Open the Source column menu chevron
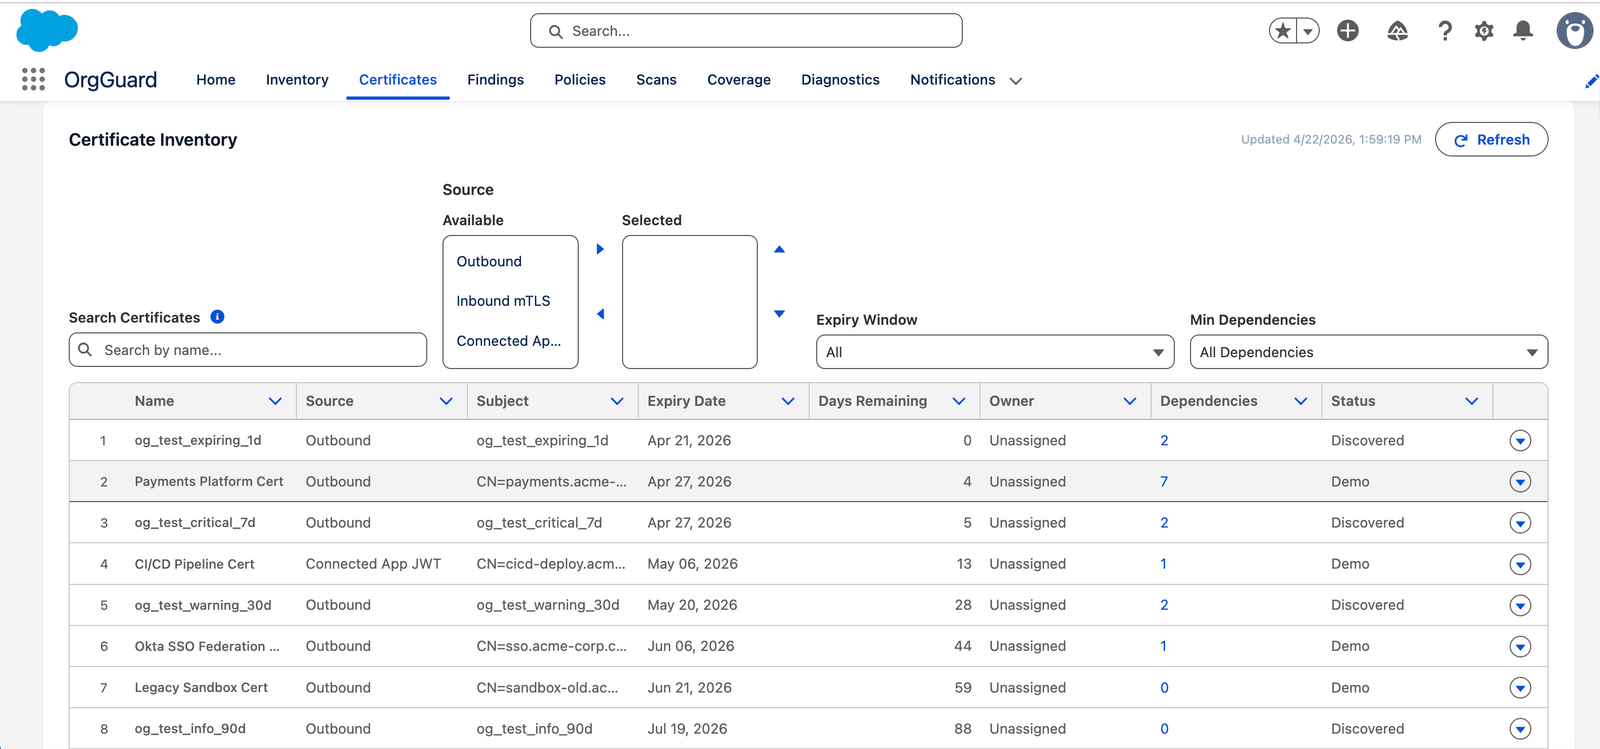 point(446,401)
